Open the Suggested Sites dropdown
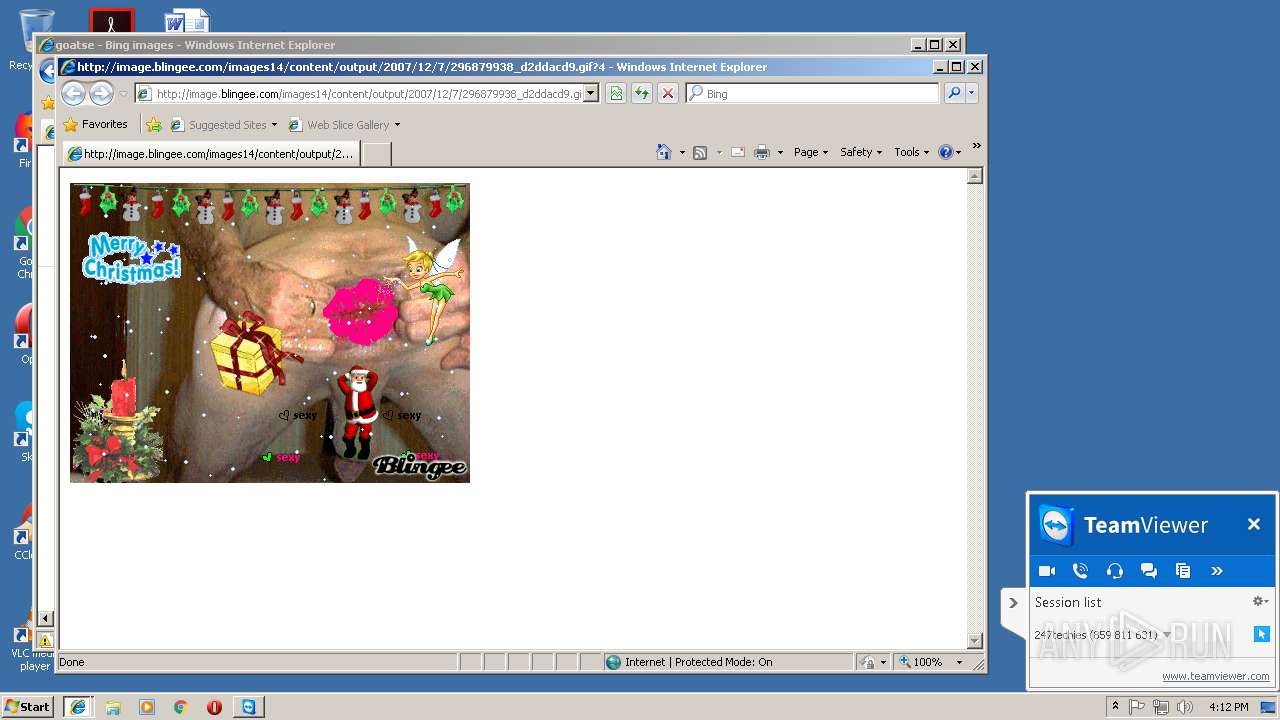 [x=224, y=125]
